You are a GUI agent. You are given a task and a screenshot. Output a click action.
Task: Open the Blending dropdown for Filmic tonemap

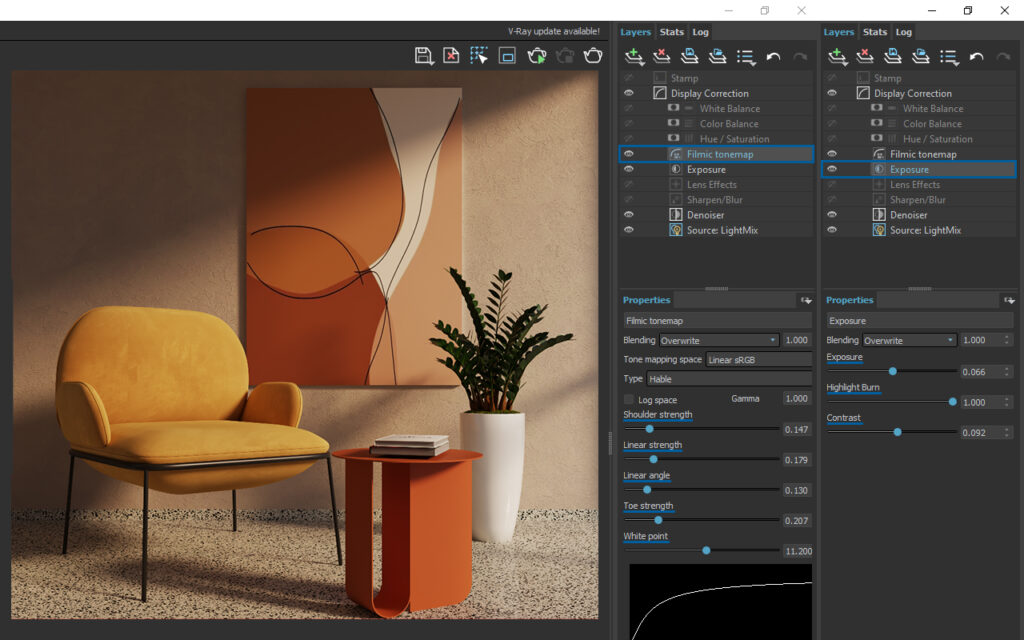coord(718,340)
